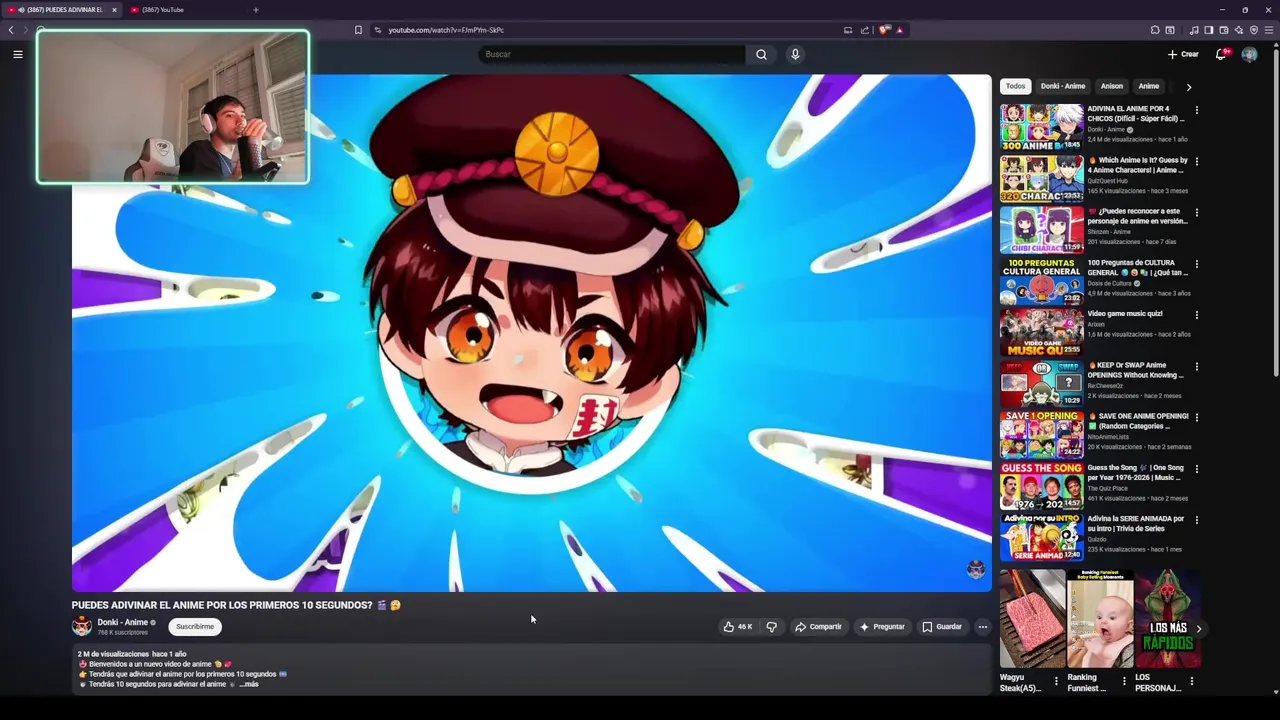Click the Brave Rewards triangle icon

(x=900, y=30)
